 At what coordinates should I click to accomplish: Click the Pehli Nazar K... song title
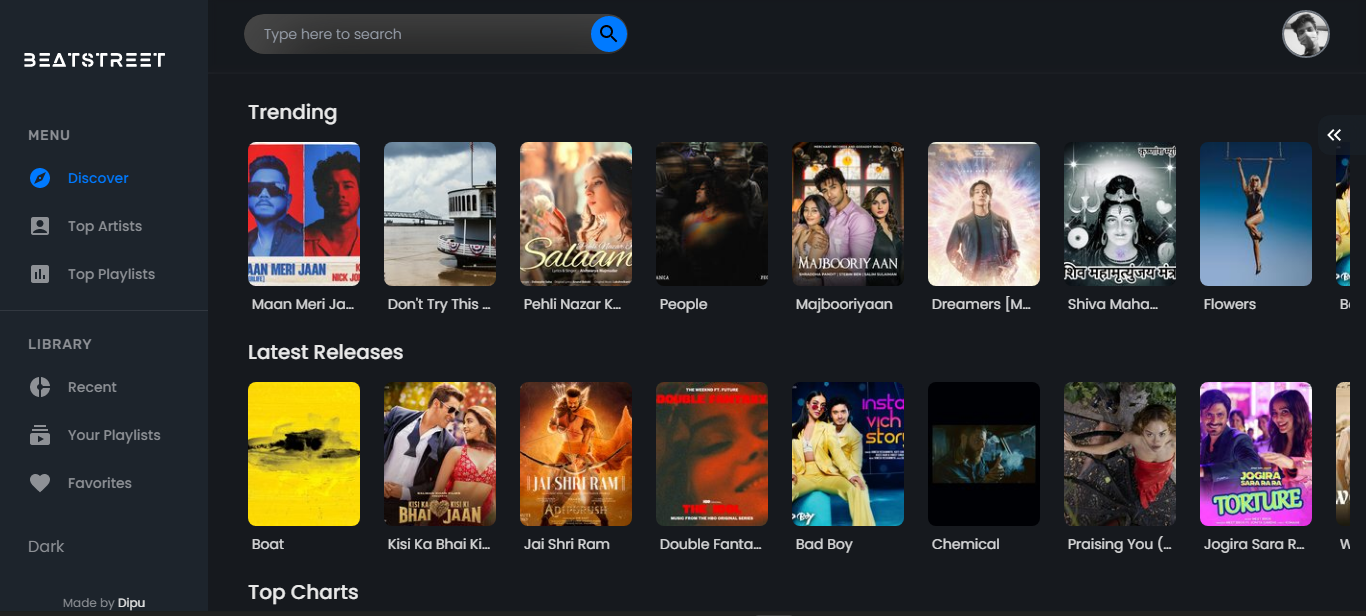point(573,304)
